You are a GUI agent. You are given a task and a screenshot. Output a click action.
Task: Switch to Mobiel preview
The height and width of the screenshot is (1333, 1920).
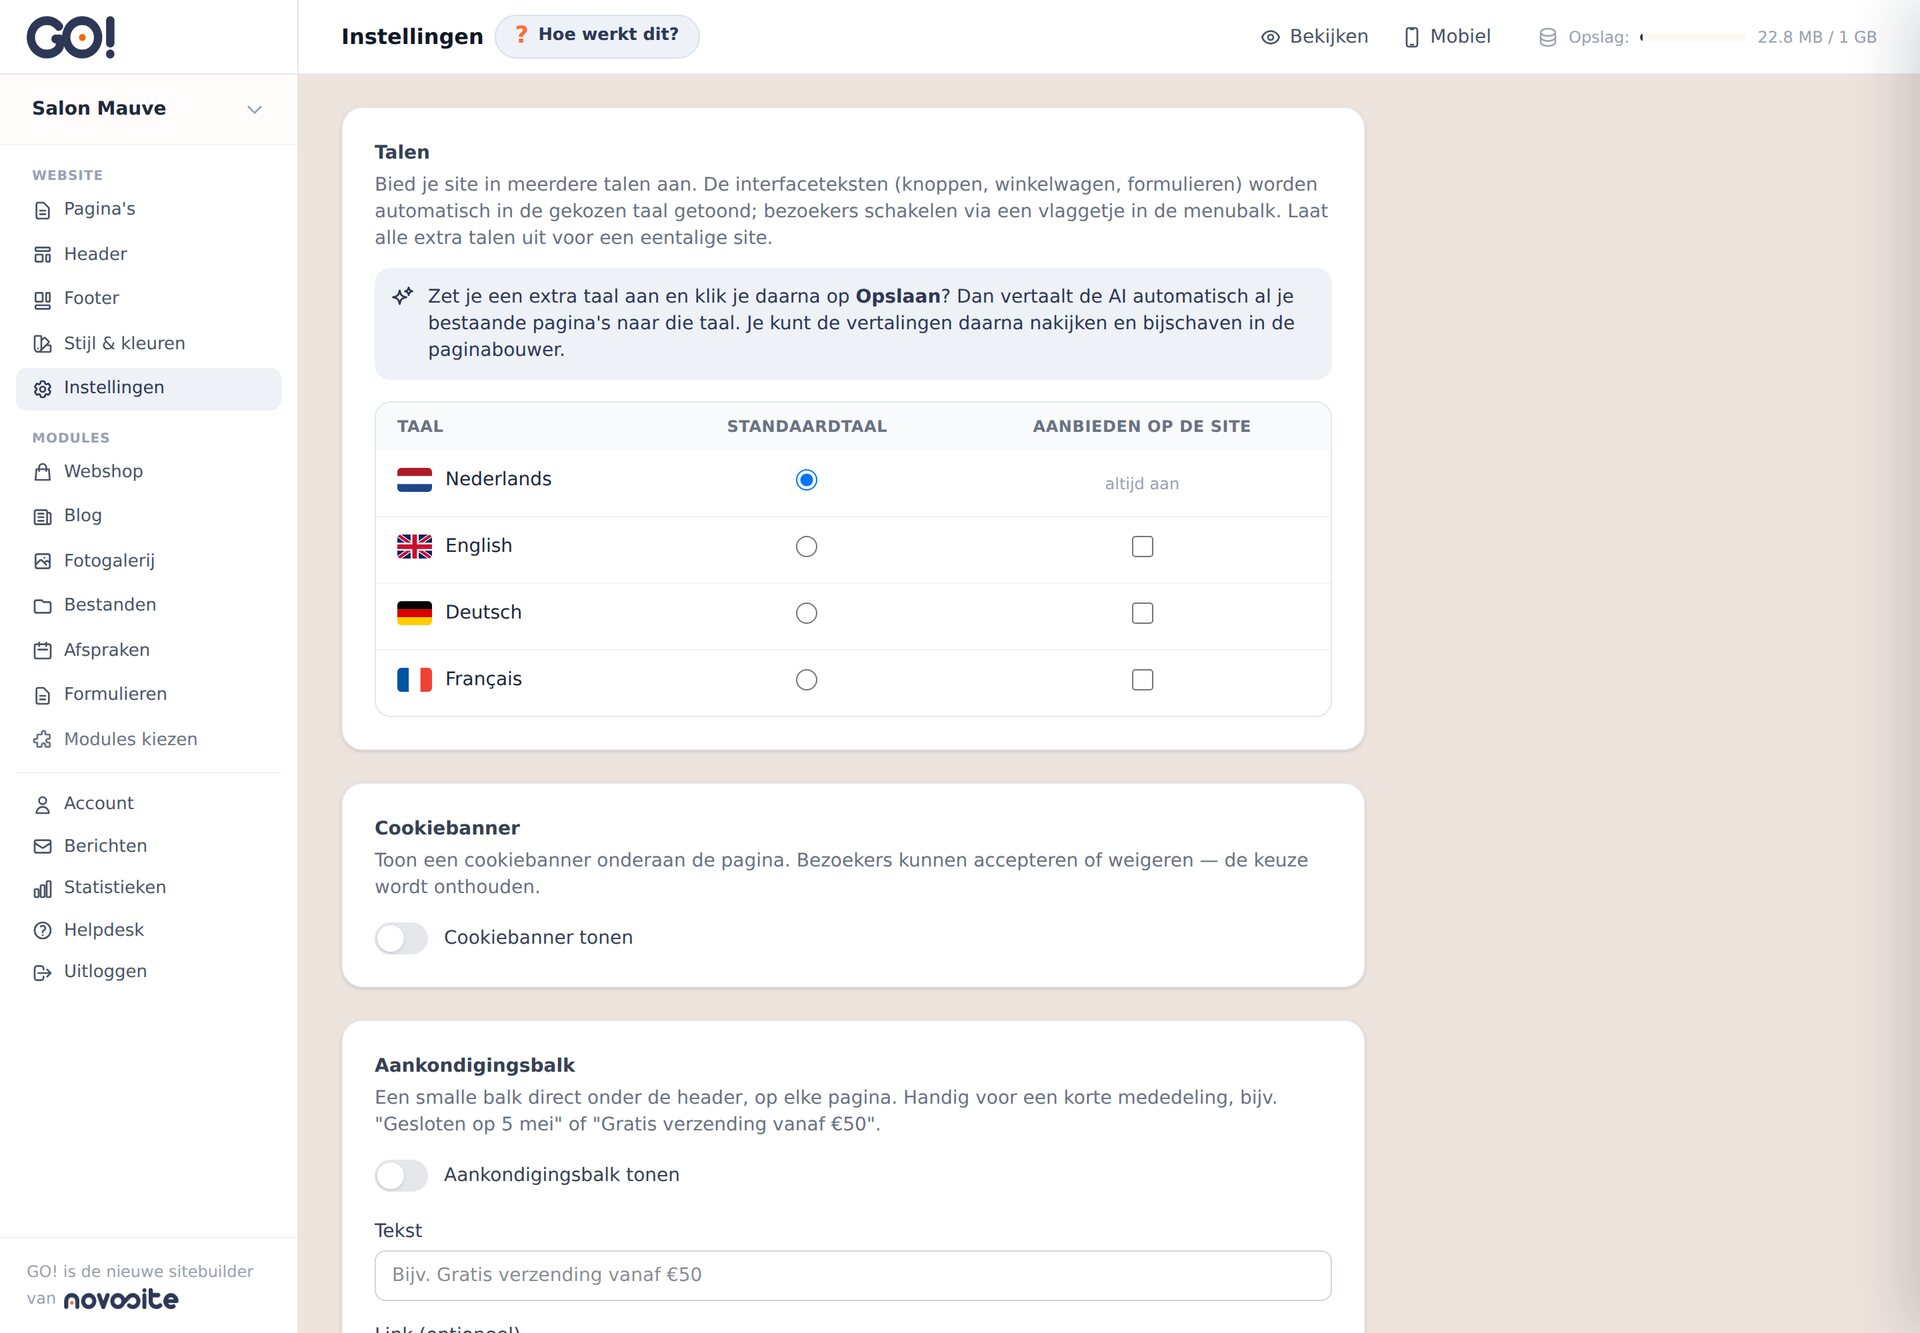(x=1447, y=37)
